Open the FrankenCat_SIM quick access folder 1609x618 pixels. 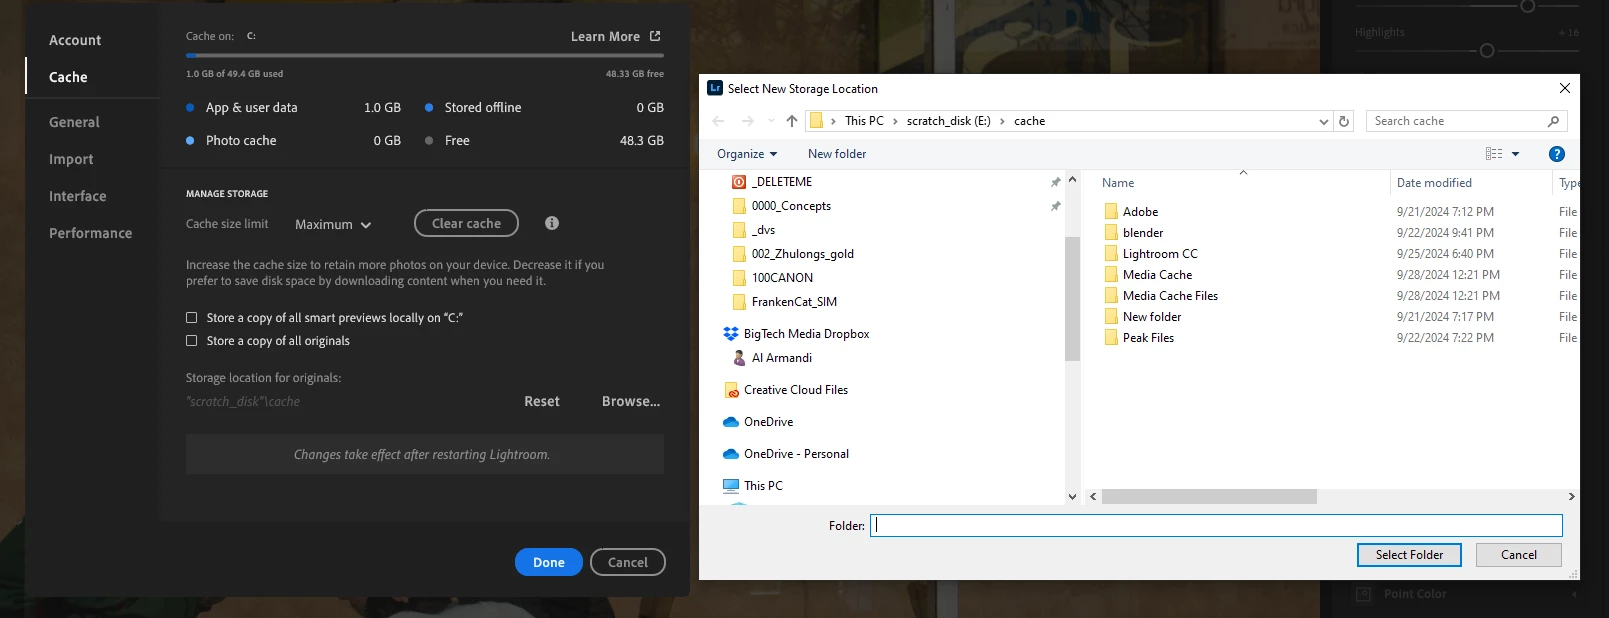pyautogui.click(x=794, y=302)
